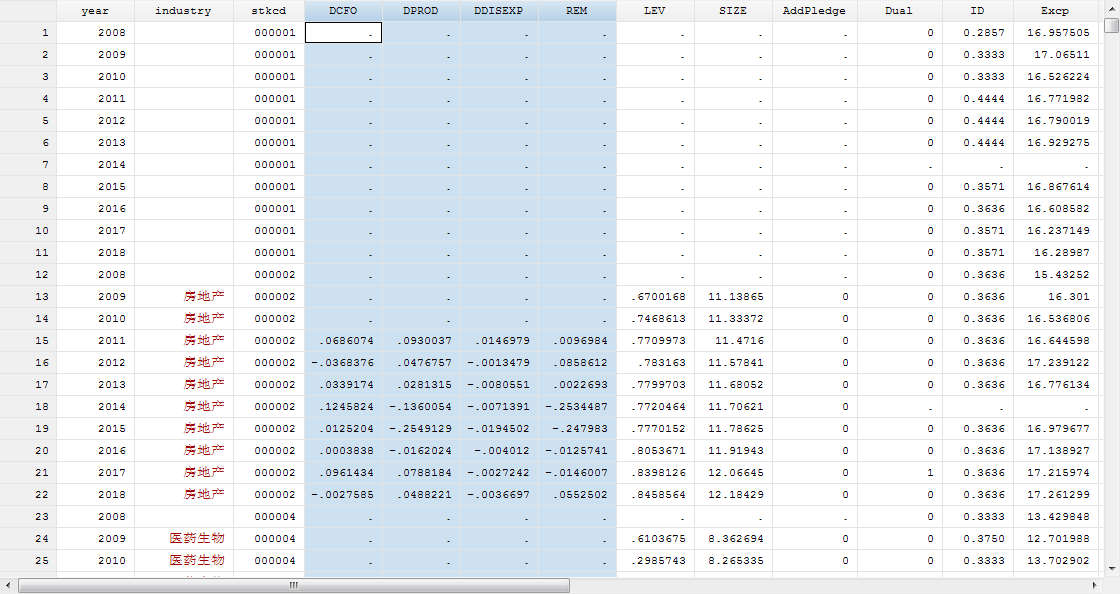The width and height of the screenshot is (1120, 594).
Task: Select row number 7 header
Action: [x=29, y=164]
